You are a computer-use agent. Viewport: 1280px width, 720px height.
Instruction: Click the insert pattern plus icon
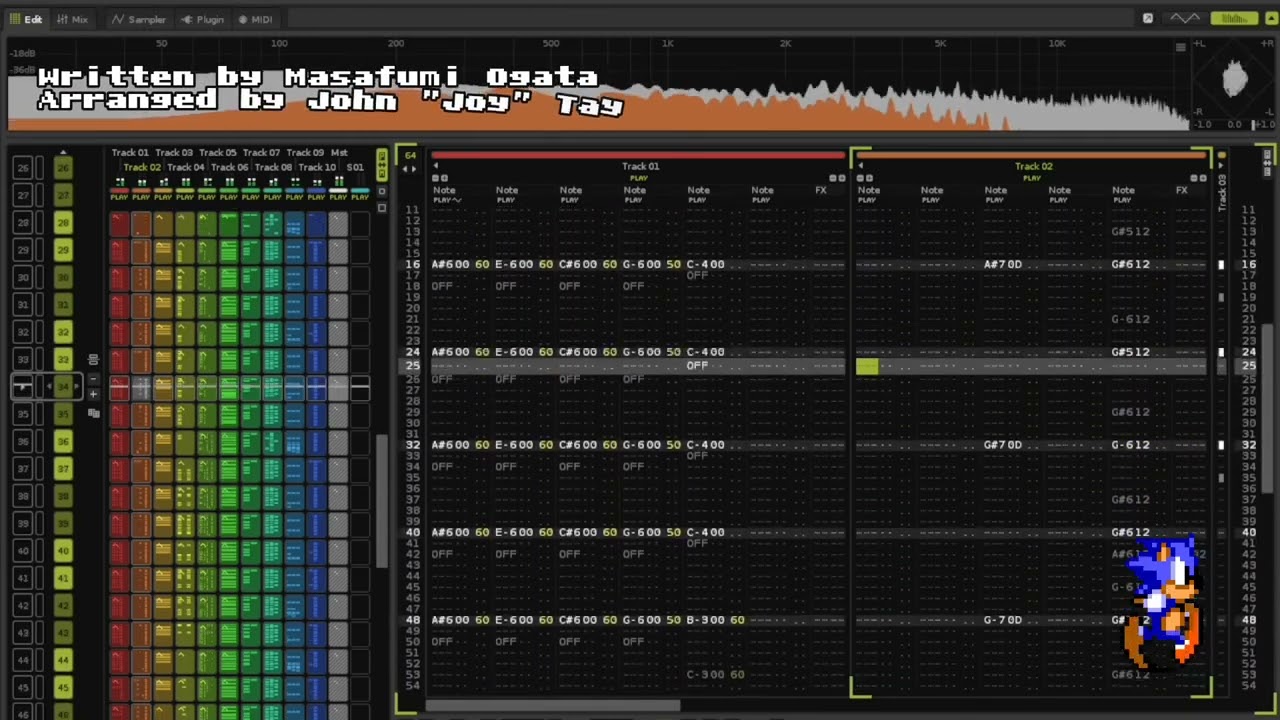94,394
